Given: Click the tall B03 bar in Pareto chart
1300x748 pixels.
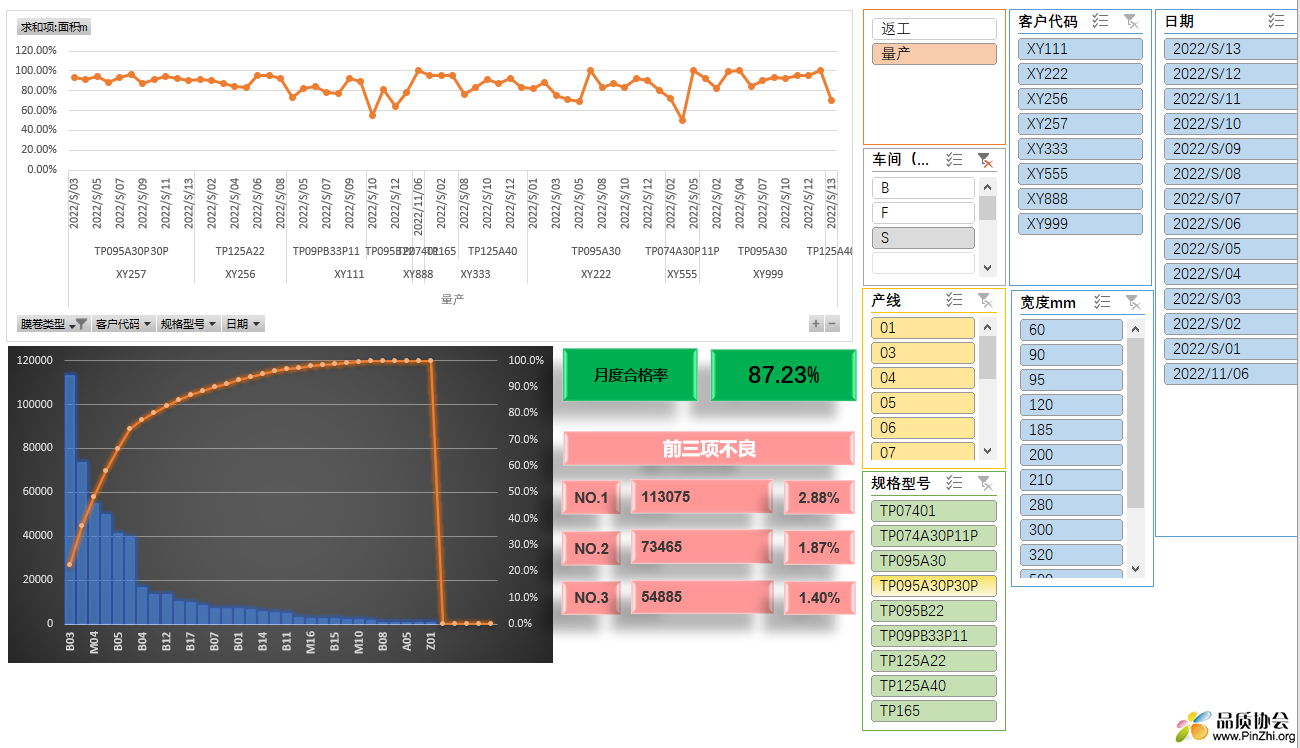Looking at the screenshot, I should (x=70, y=498).
